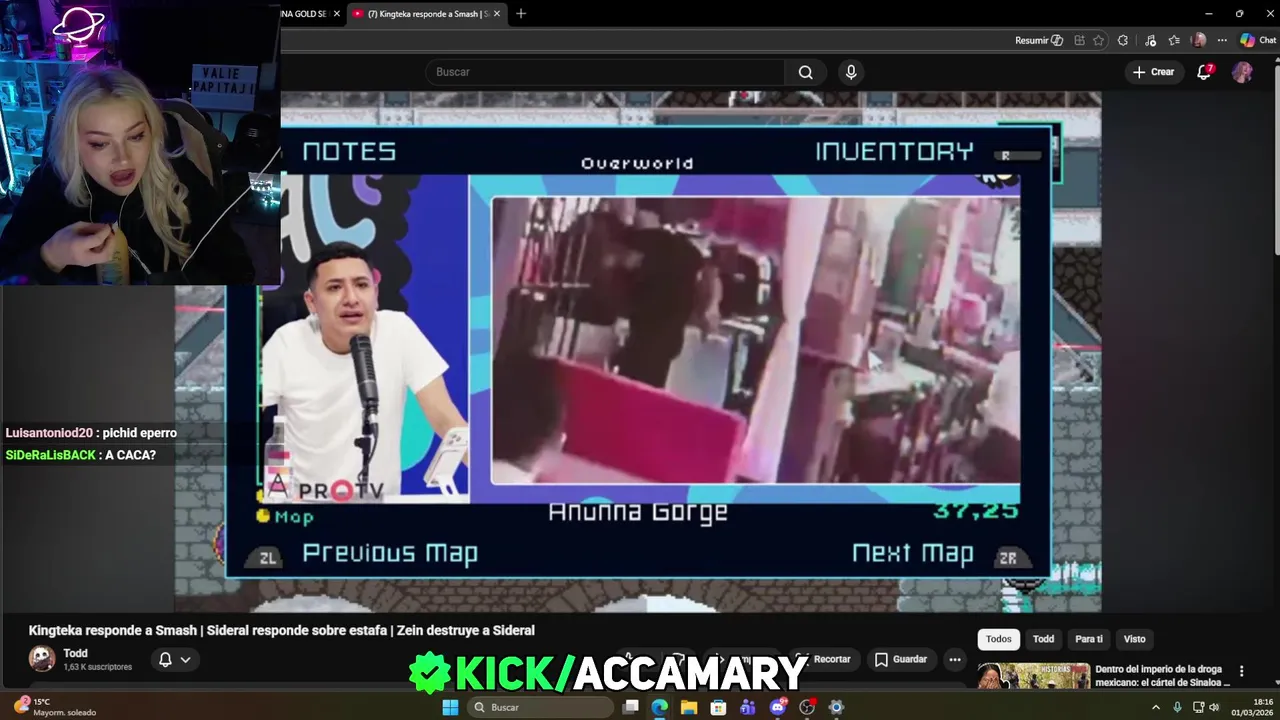Open Edge settings three-dot menu
This screenshot has width=1280, height=720.
pos(1222,40)
